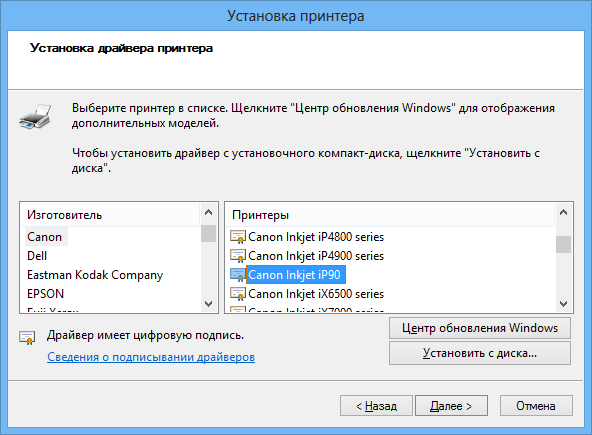
Task: Open the driver signing information link
Action: point(151,357)
